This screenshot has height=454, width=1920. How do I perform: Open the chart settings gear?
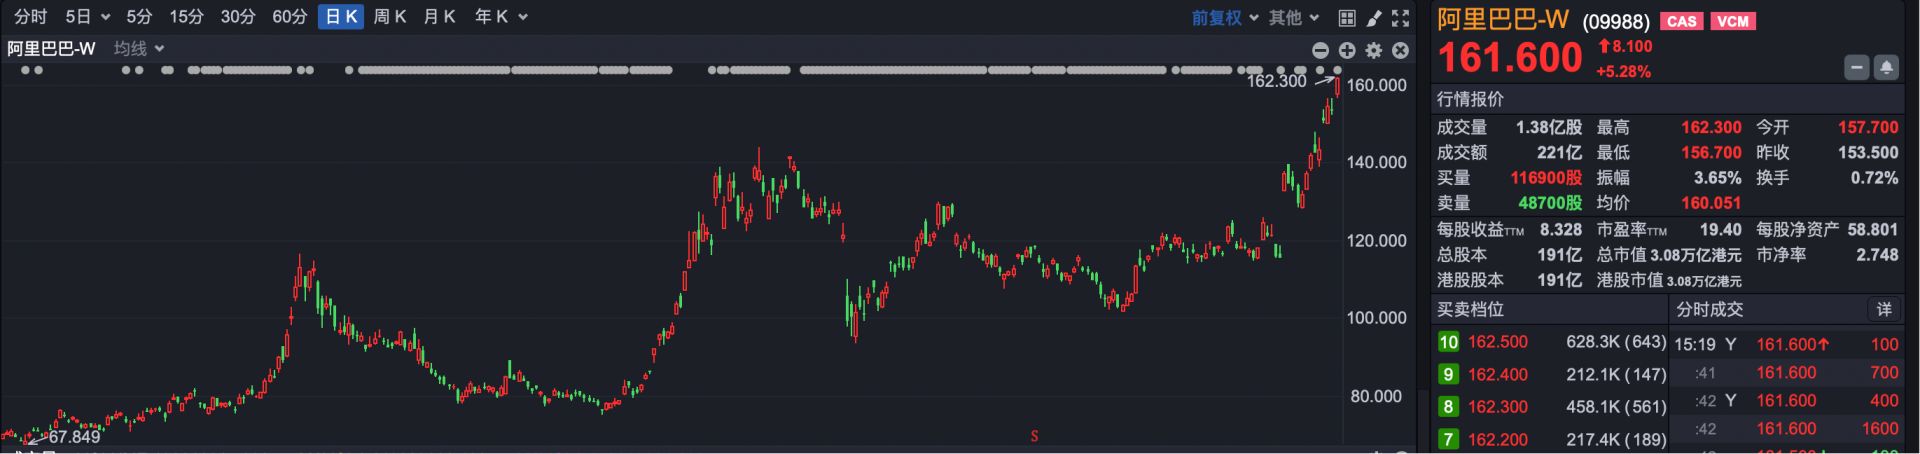point(1374,50)
